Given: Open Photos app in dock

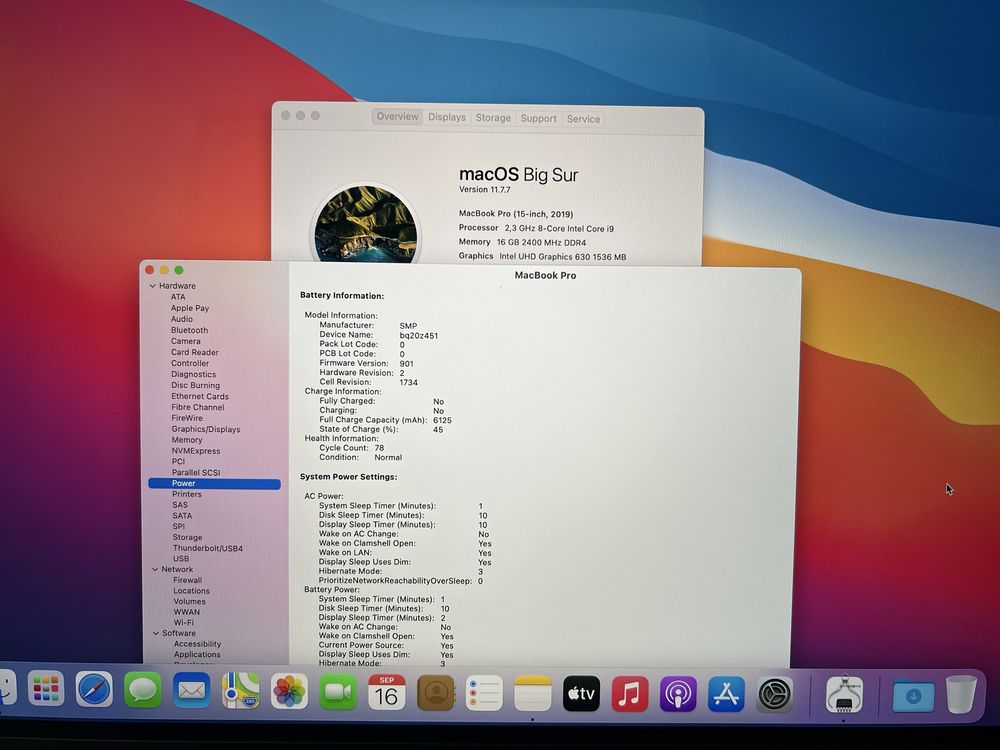Looking at the screenshot, I should click(289, 691).
